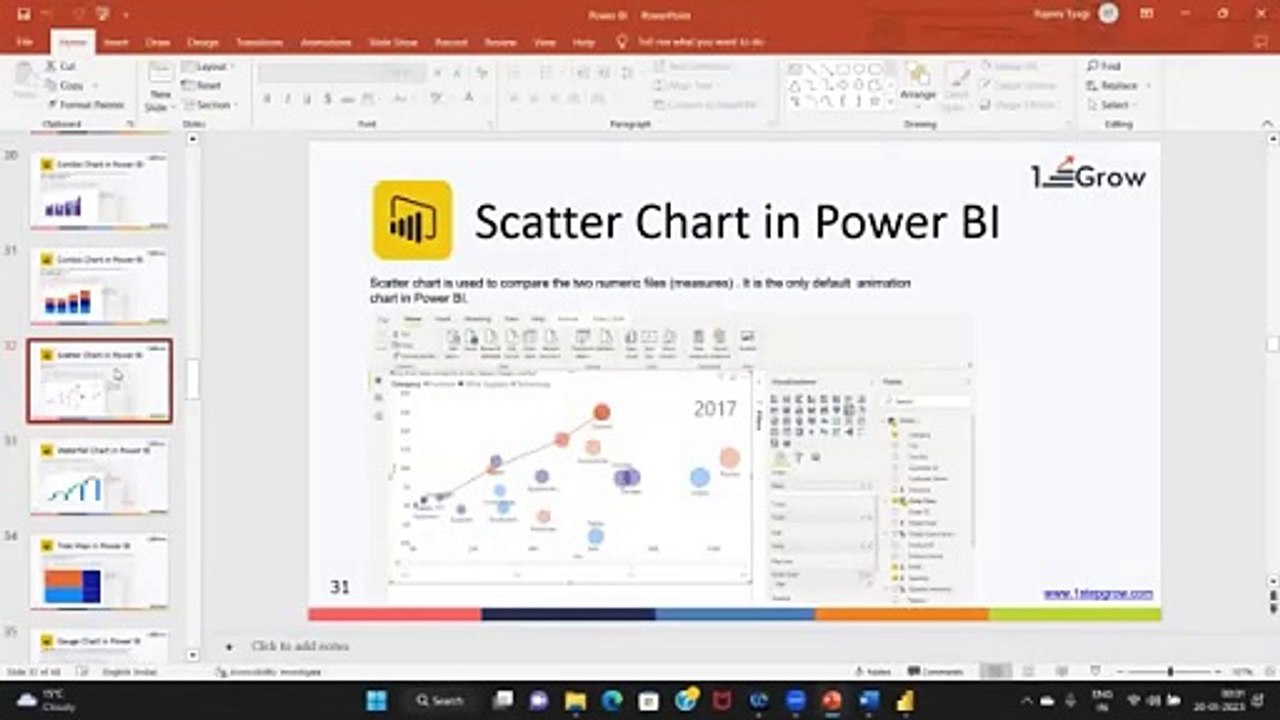
Task: Click the Save icon in the title bar
Action: point(23,14)
